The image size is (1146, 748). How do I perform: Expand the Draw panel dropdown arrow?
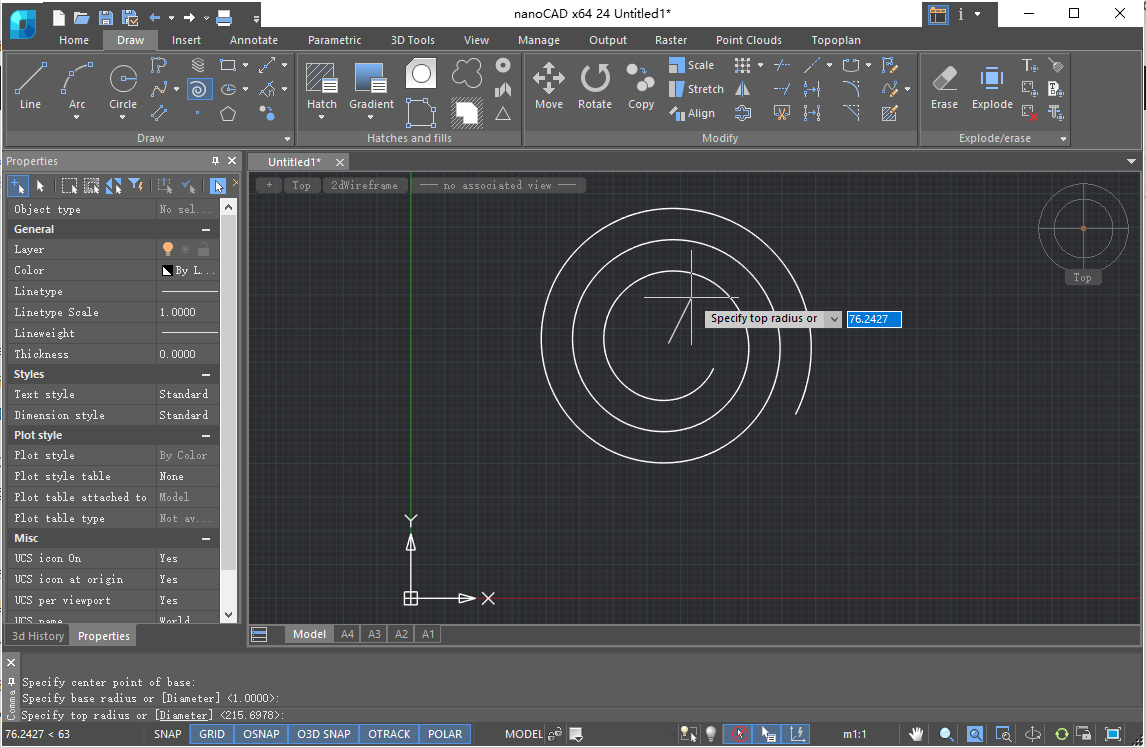[287, 138]
